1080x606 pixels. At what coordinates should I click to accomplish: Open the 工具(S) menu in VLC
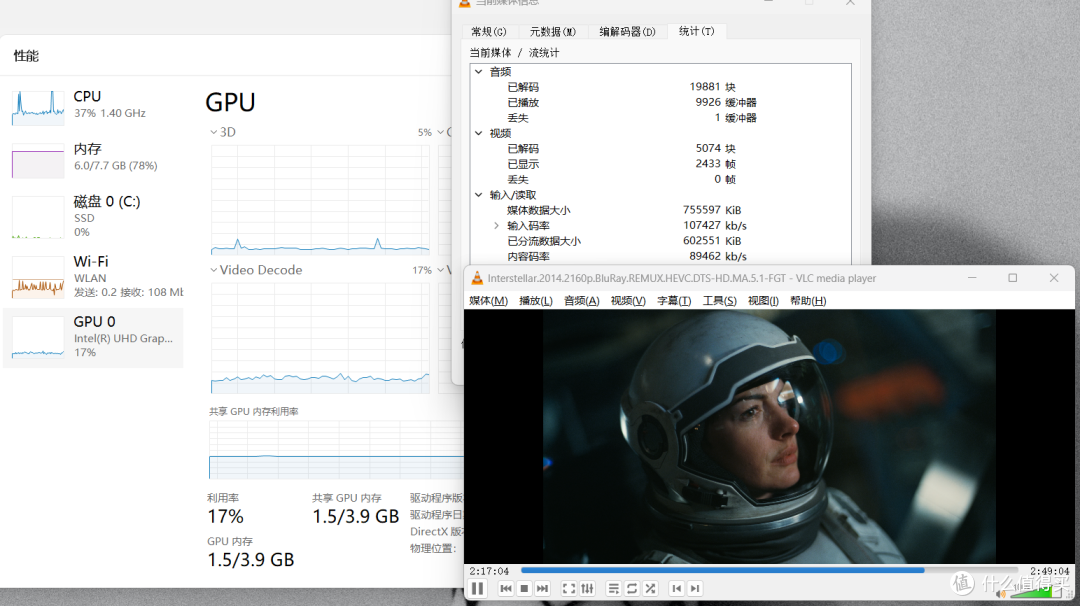coord(719,300)
